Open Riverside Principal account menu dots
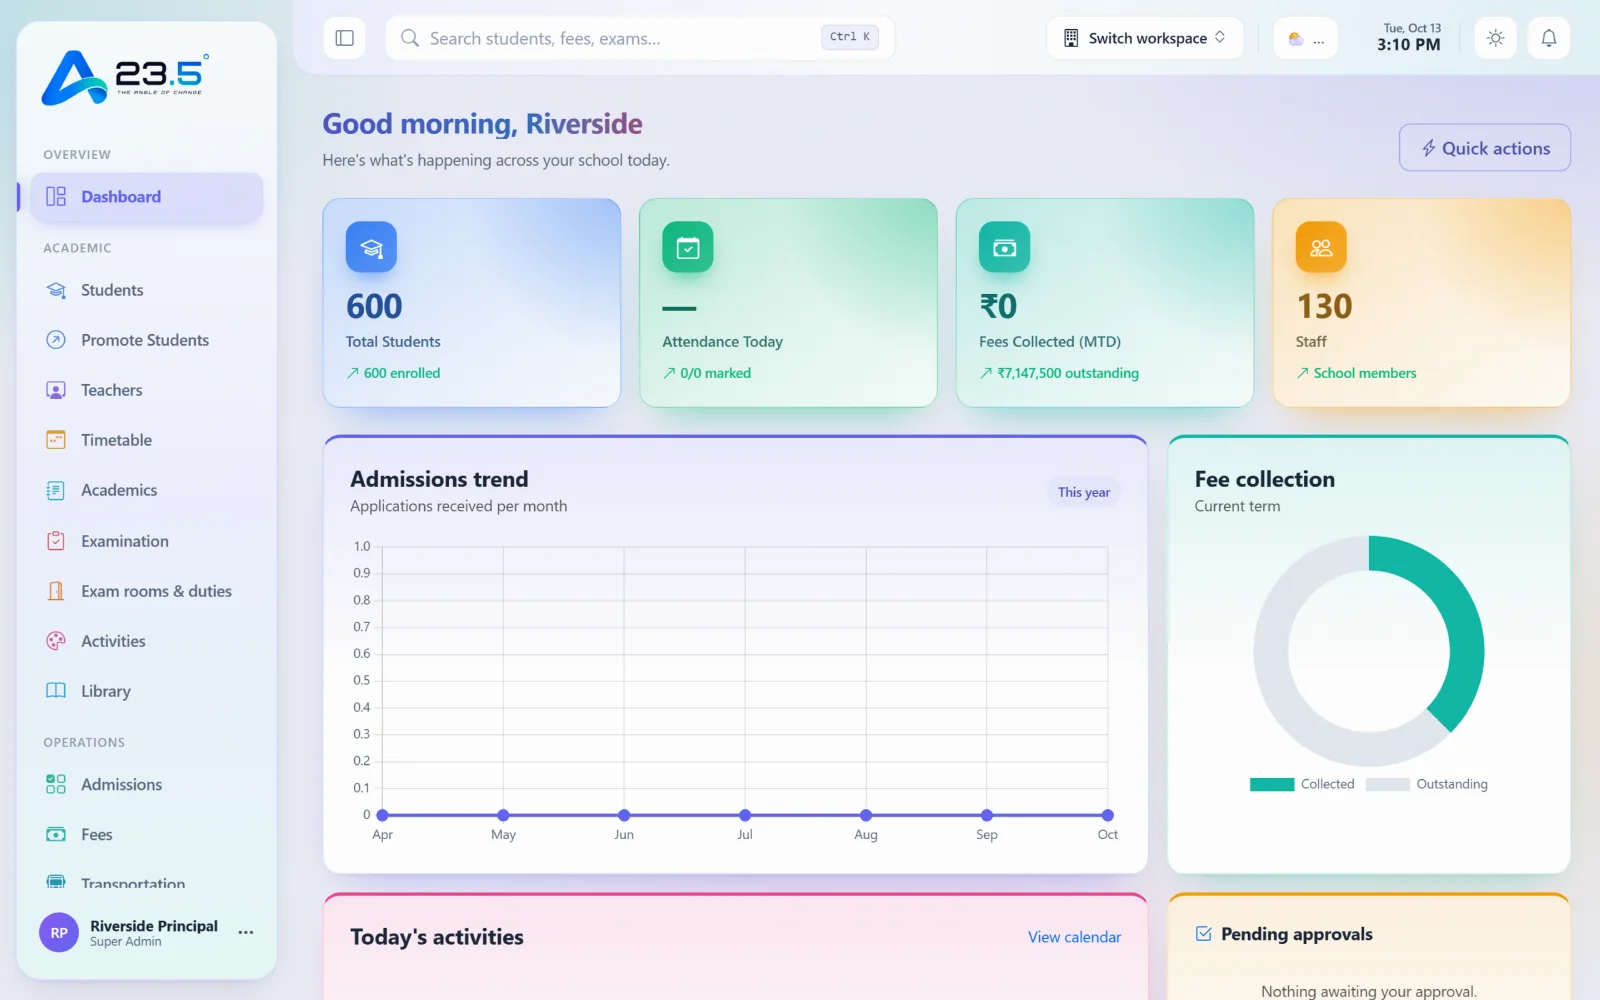1600x1000 pixels. [246, 932]
